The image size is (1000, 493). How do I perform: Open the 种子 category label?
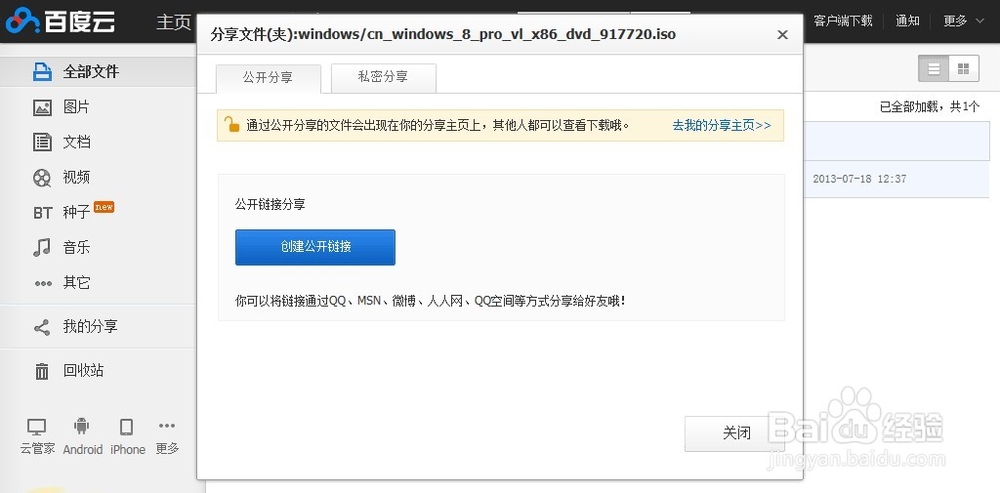77,212
